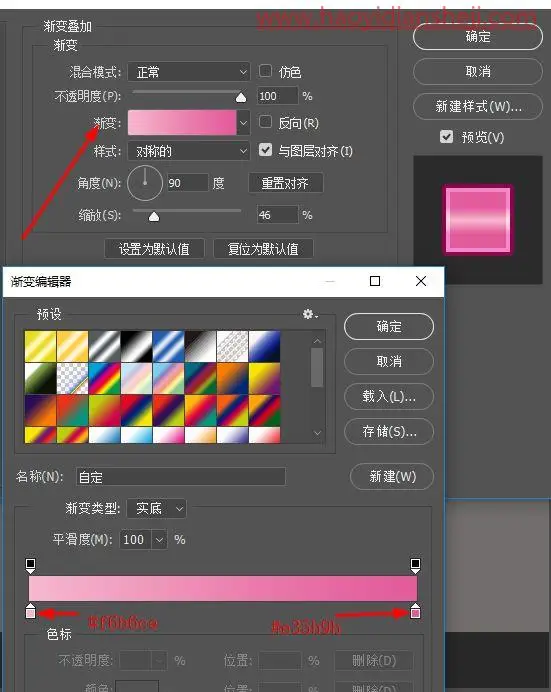Viewport: 551px width, 692px height.
Task: Choose the yellow striped gradient preset
Action: point(41,346)
